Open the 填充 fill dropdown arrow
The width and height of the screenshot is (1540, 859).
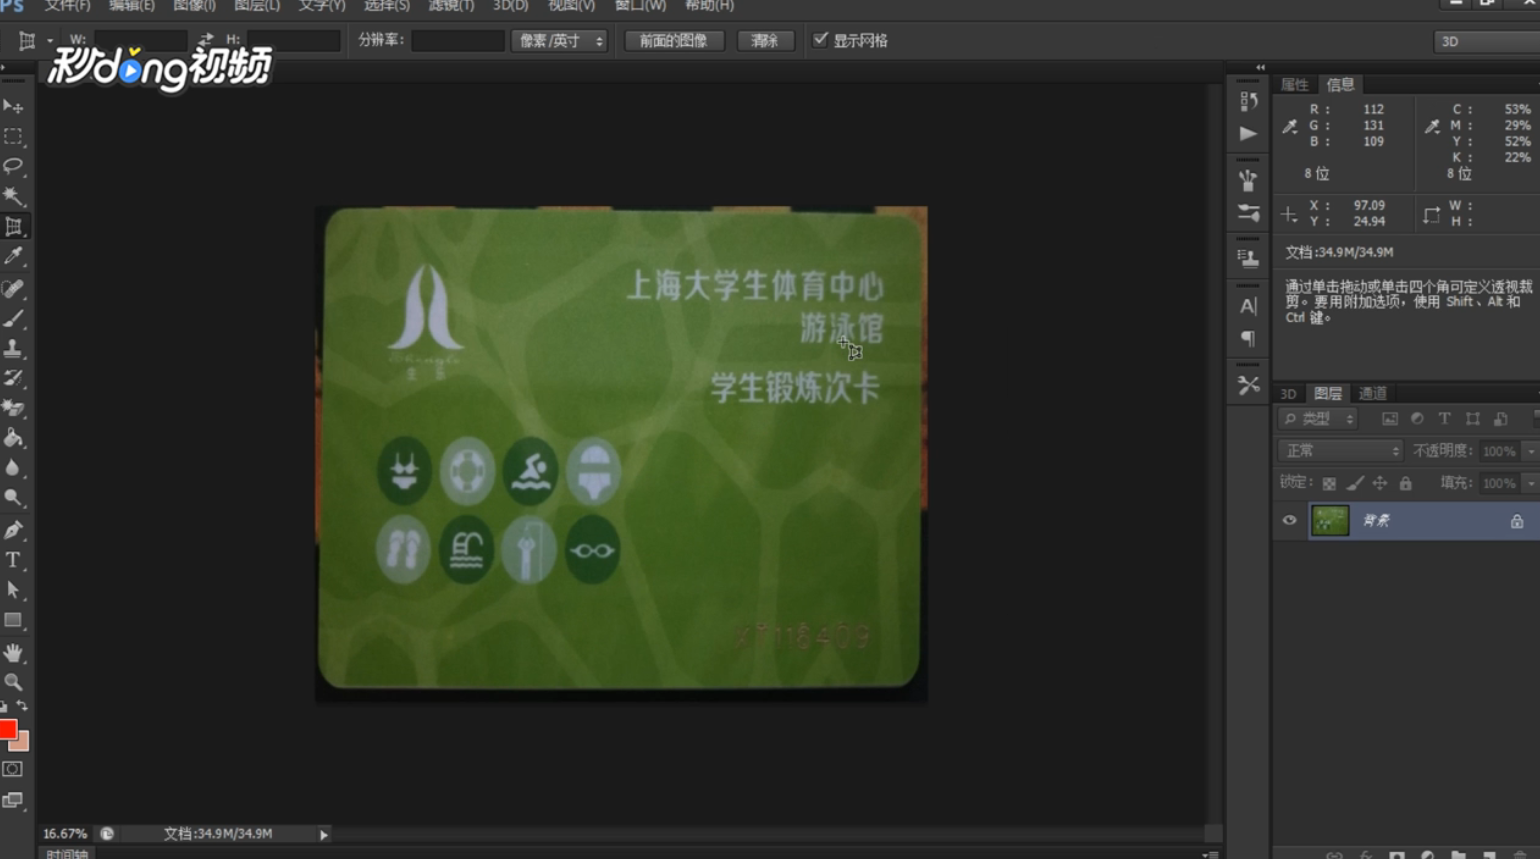1530,483
